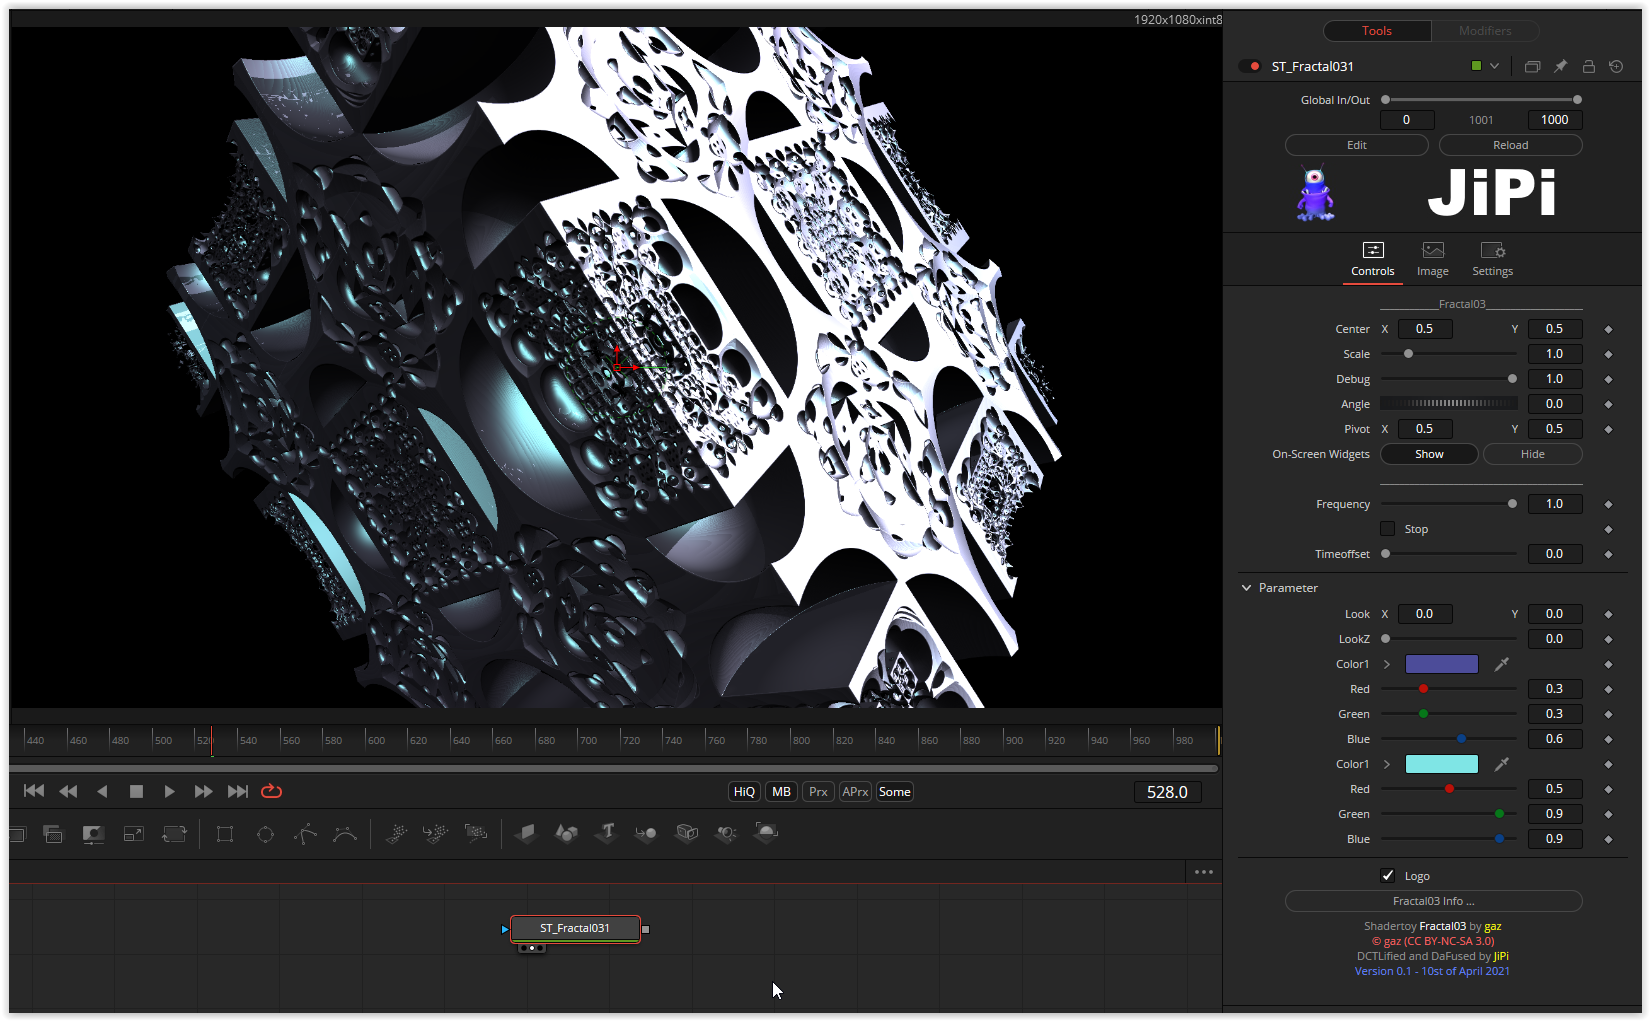Open Fractal03 Info button
The height and width of the screenshot is (1021, 1650).
coord(1434,901)
